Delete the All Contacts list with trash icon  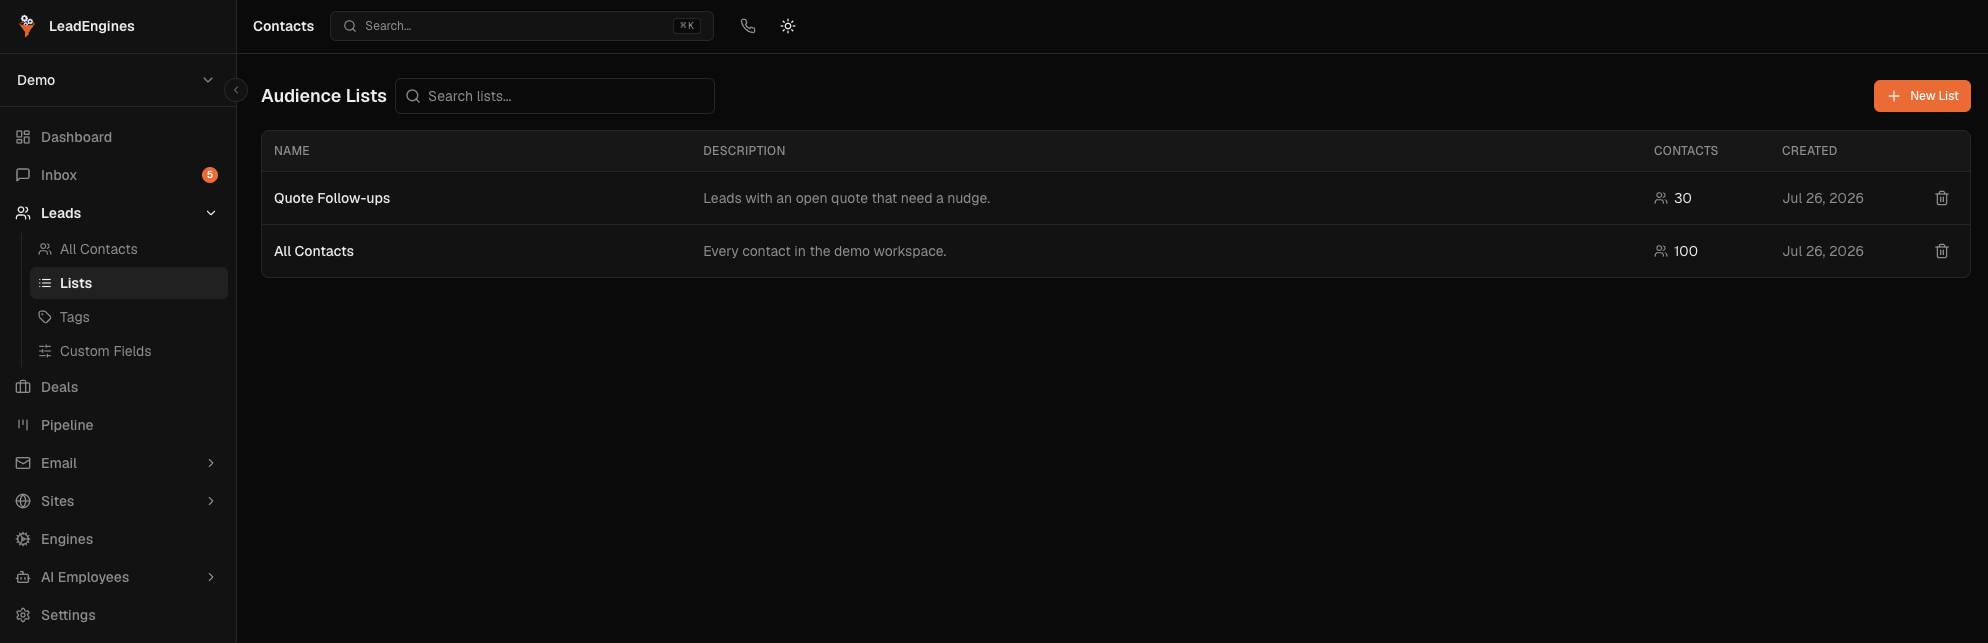pyautogui.click(x=1942, y=251)
